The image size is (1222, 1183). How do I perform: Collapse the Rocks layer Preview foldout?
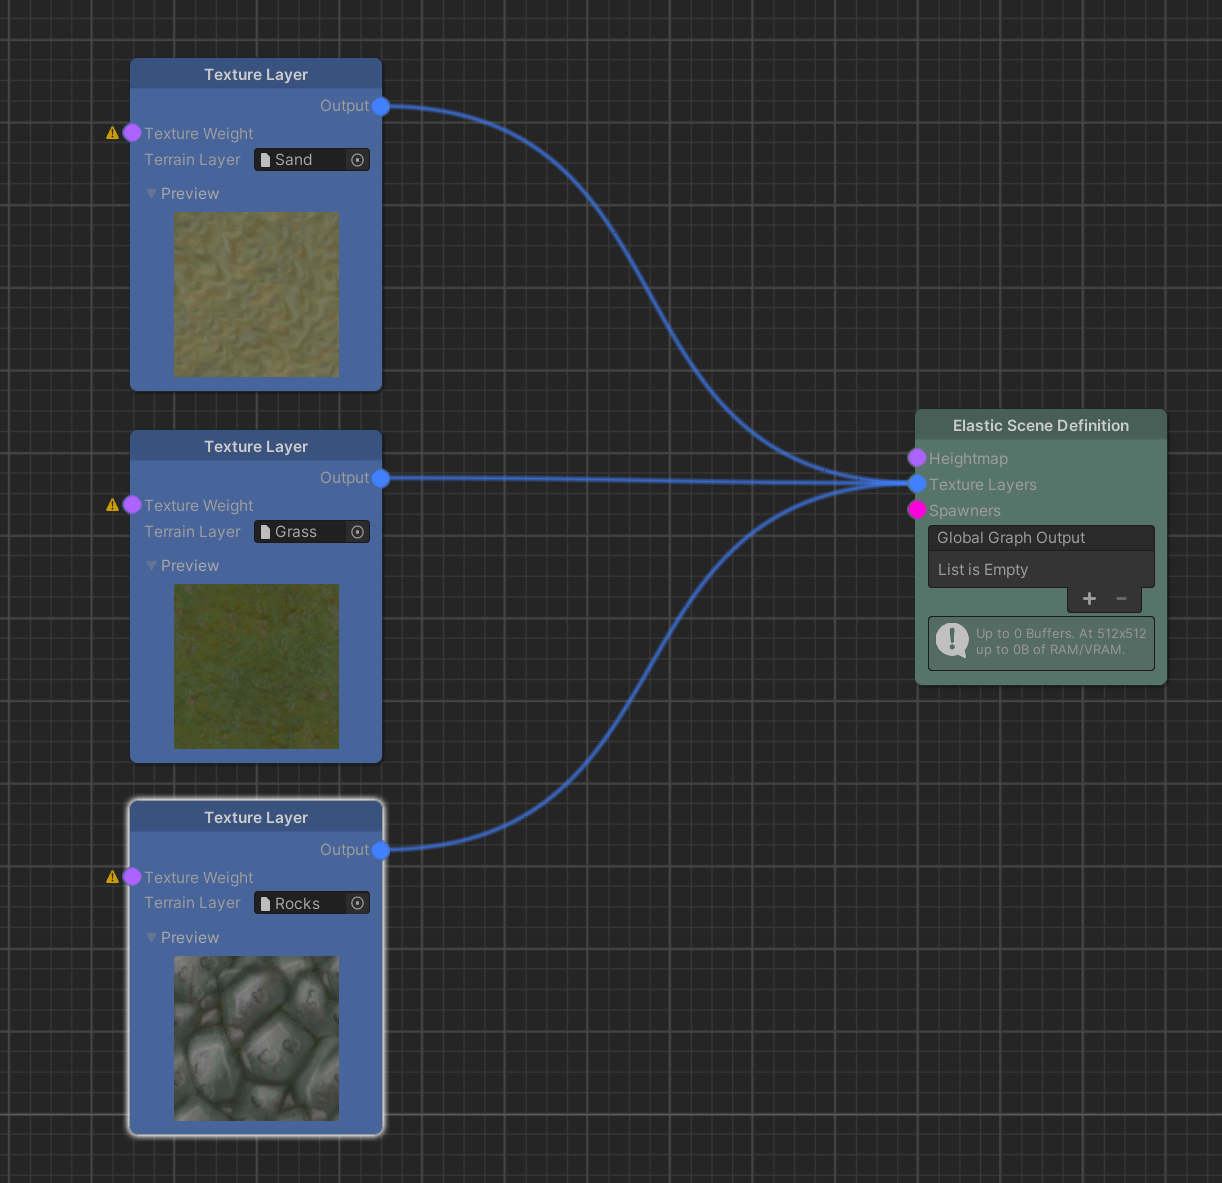(x=152, y=938)
